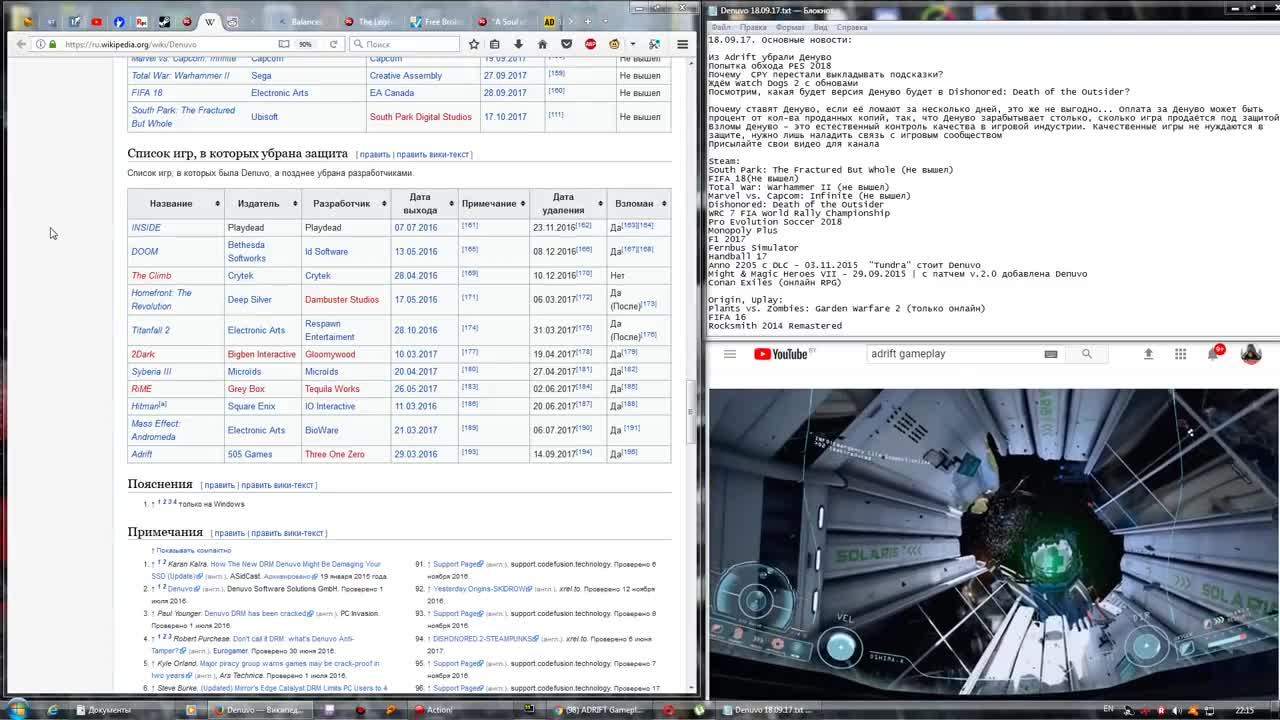Viewport: 1280px width, 720px height.
Task: Open the Вид menu in Notepad
Action: point(820,27)
